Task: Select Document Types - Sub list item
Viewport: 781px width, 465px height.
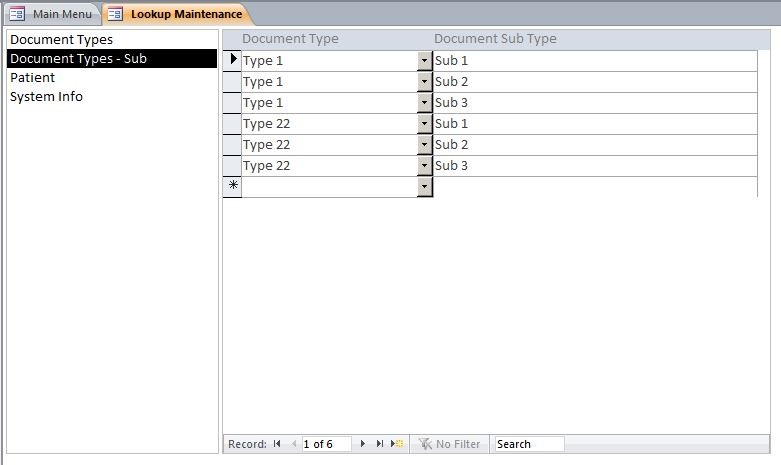Action: pos(112,58)
